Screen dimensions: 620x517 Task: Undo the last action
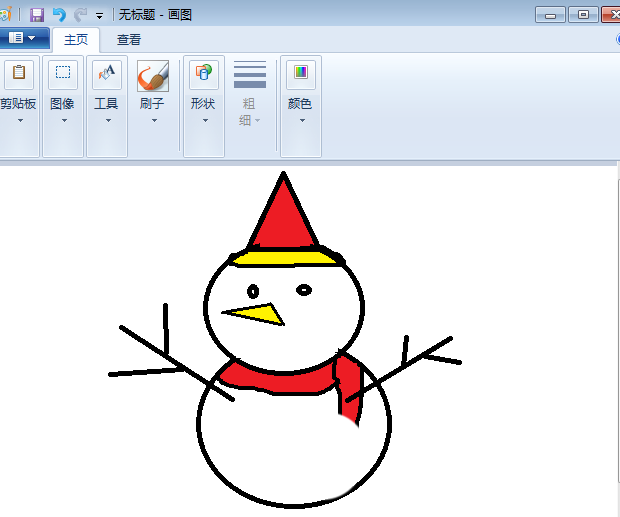click(x=59, y=15)
